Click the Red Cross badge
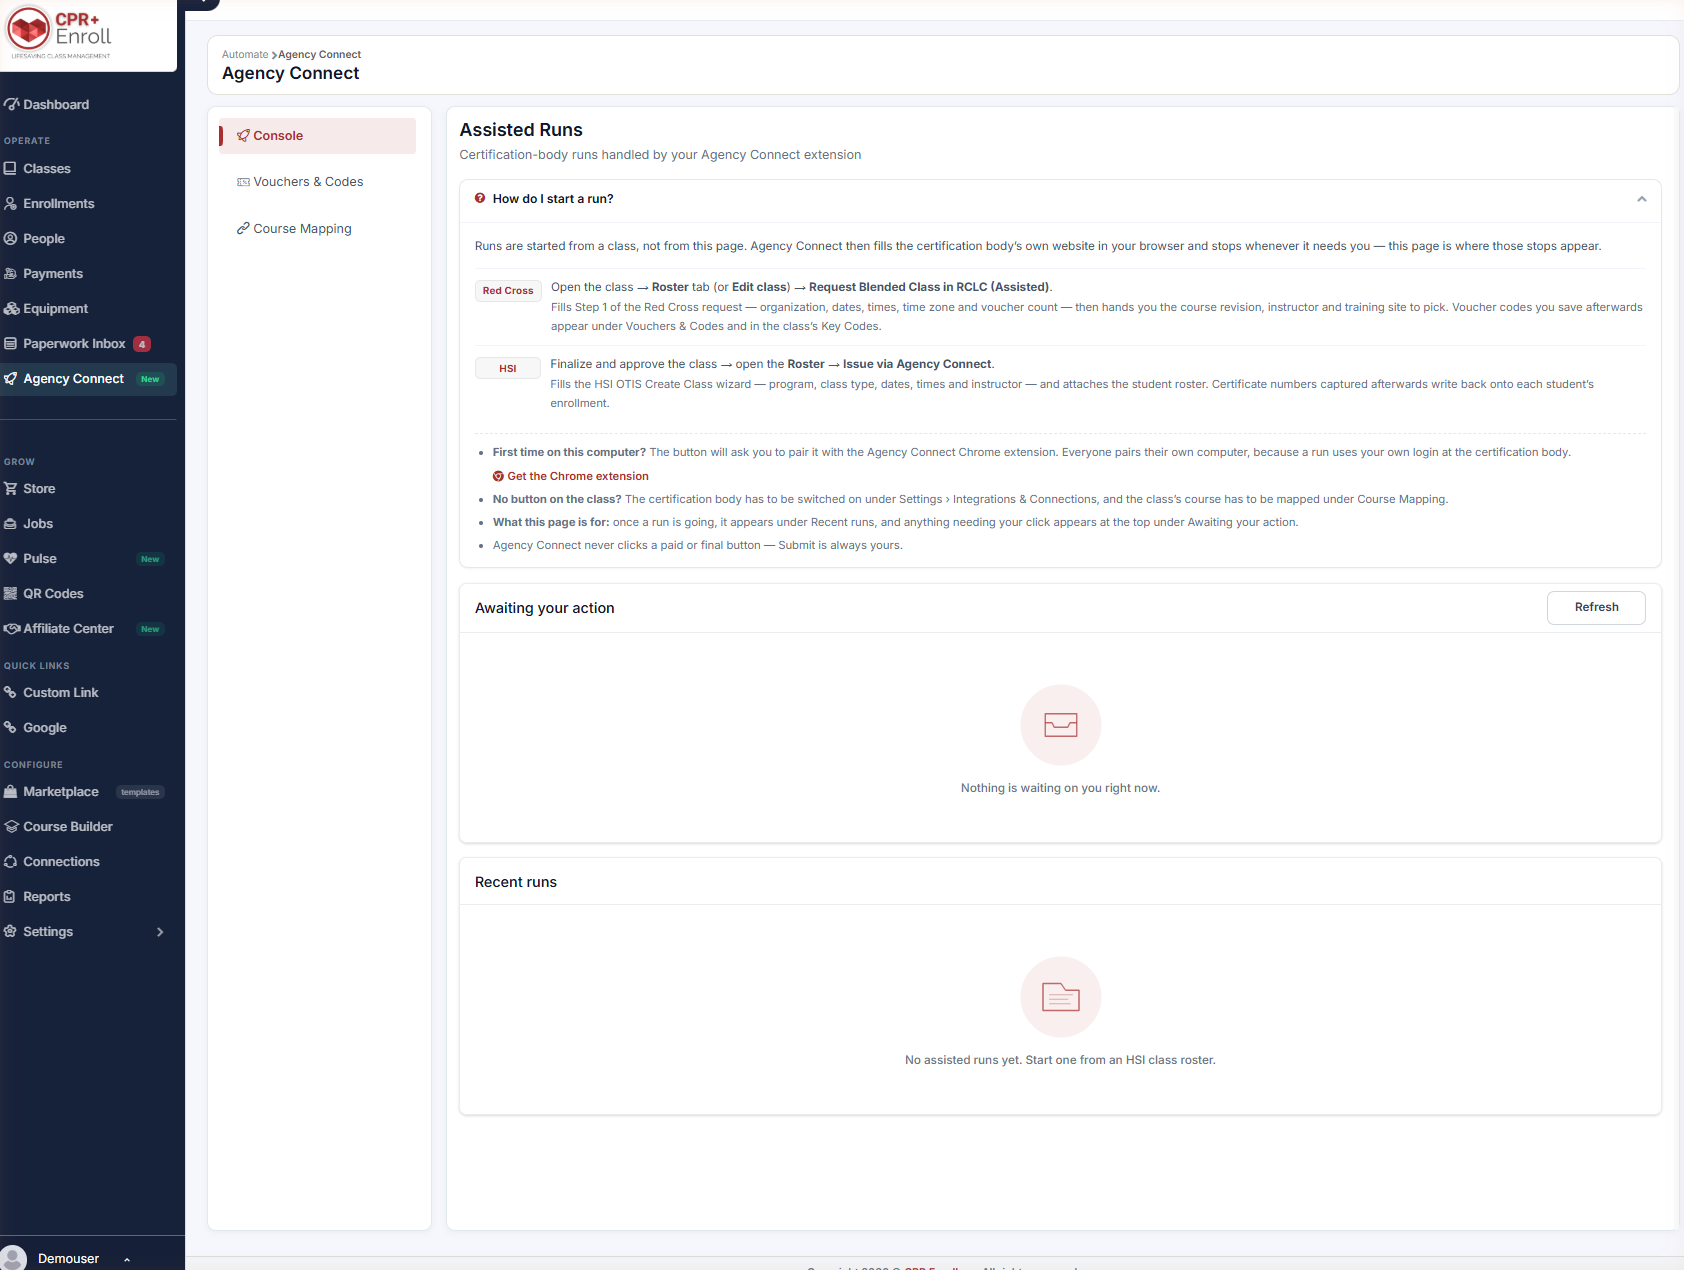 click(x=508, y=291)
